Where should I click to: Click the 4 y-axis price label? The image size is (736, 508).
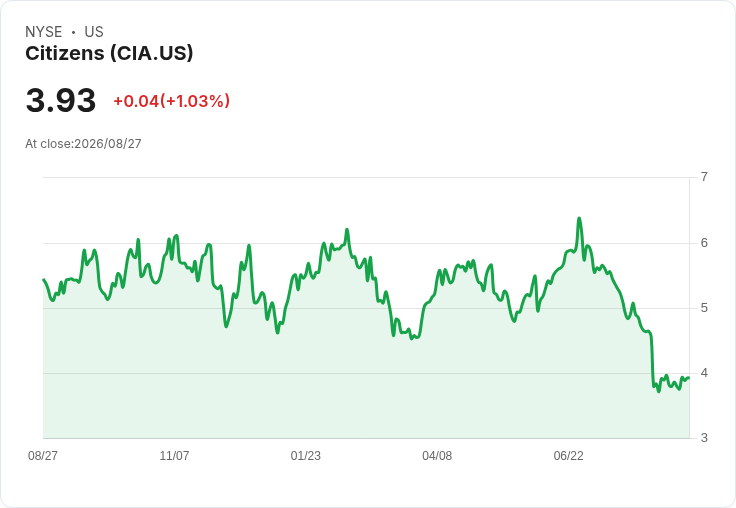pos(704,373)
